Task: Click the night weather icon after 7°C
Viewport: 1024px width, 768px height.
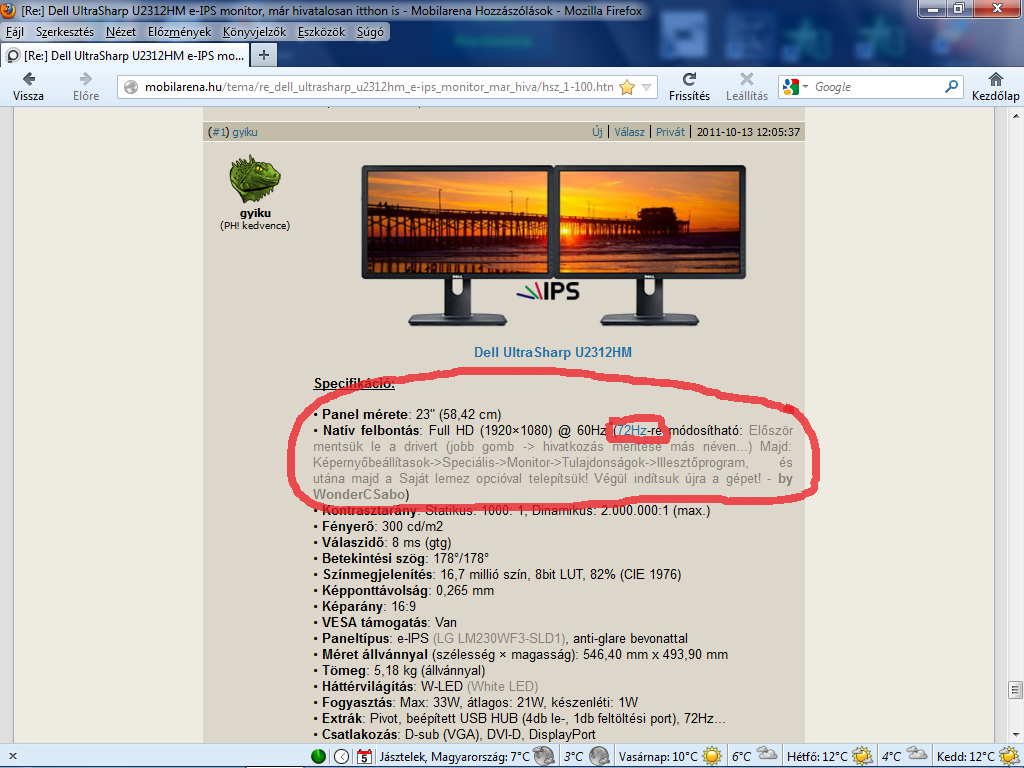Action: click(x=543, y=756)
